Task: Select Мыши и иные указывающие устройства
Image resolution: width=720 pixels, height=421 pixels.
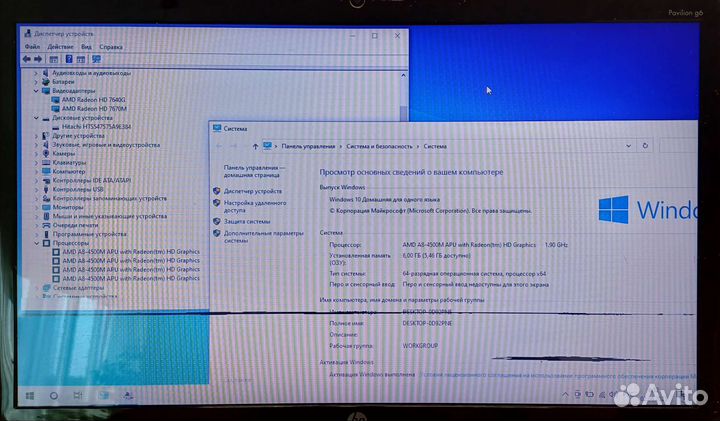Action: [x=110, y=216]
